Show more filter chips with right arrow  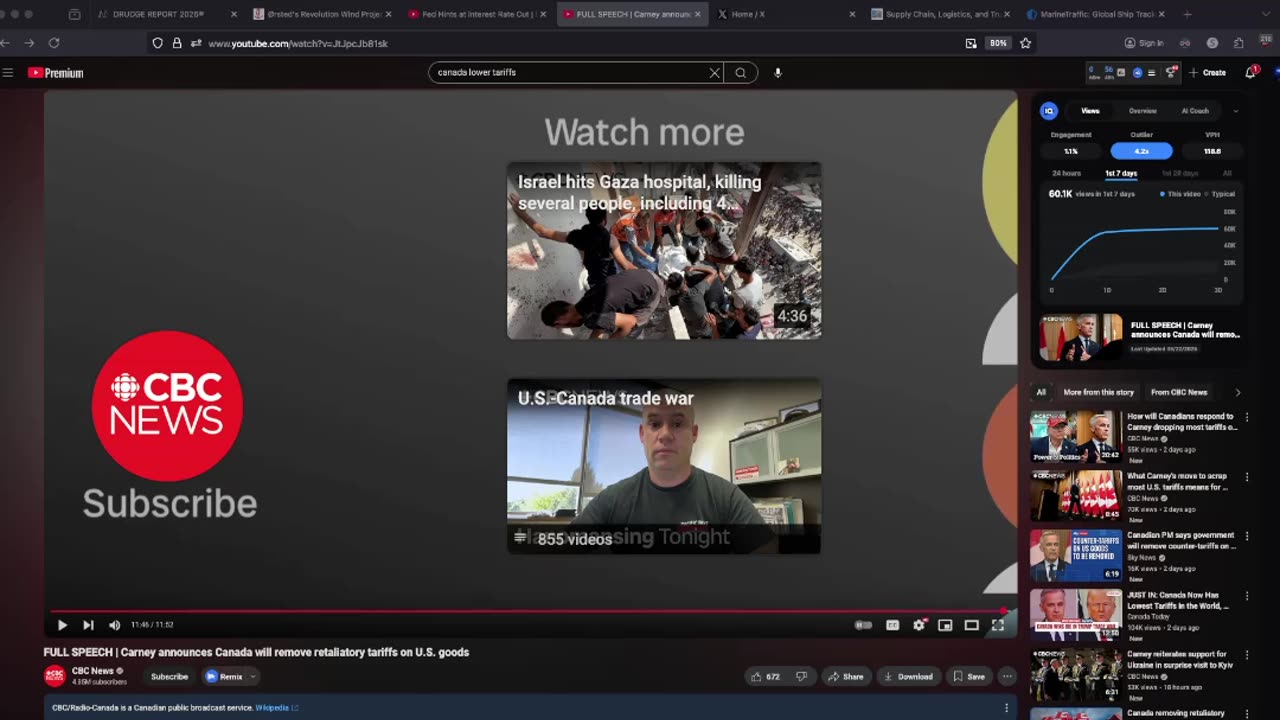1237,392
